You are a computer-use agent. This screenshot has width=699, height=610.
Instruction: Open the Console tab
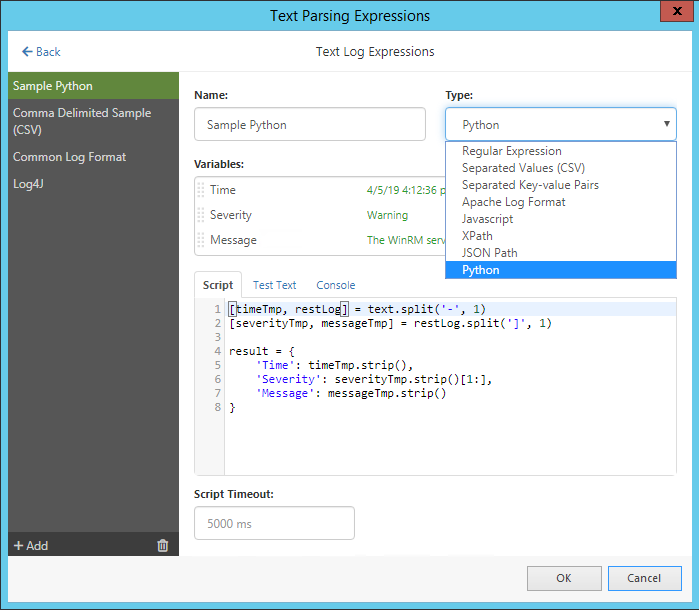(x=336, y=285)
